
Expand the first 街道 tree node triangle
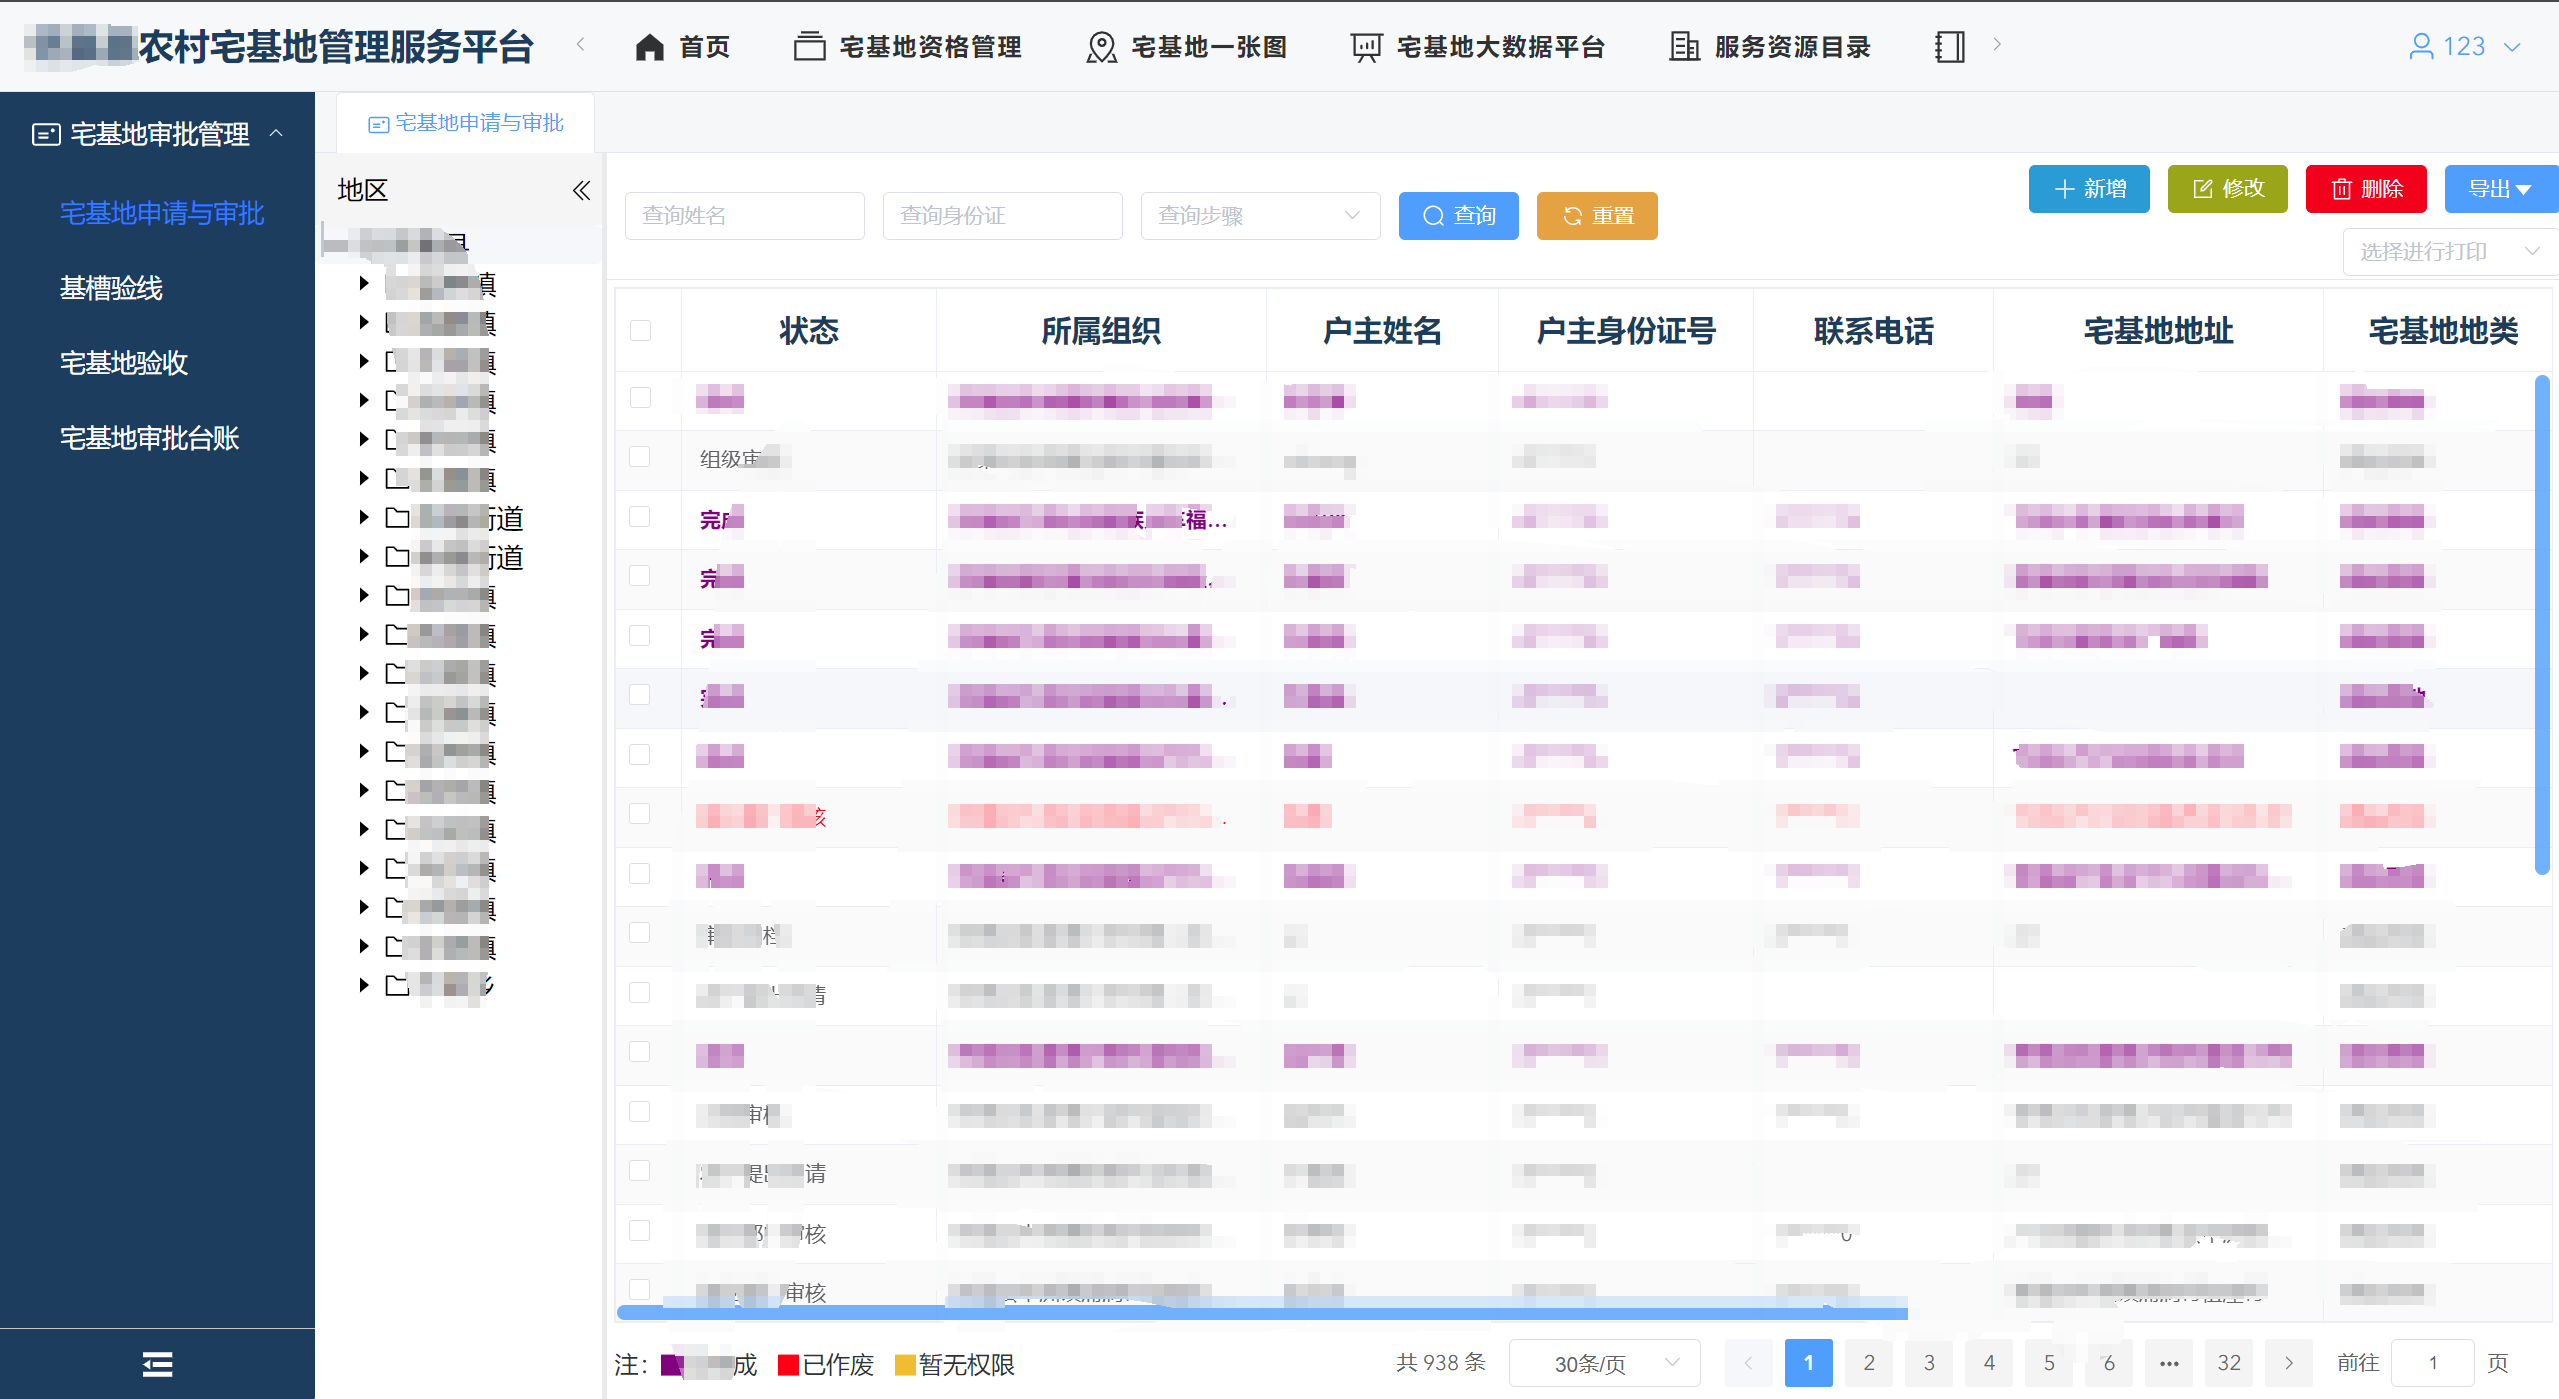click(364, 517)
